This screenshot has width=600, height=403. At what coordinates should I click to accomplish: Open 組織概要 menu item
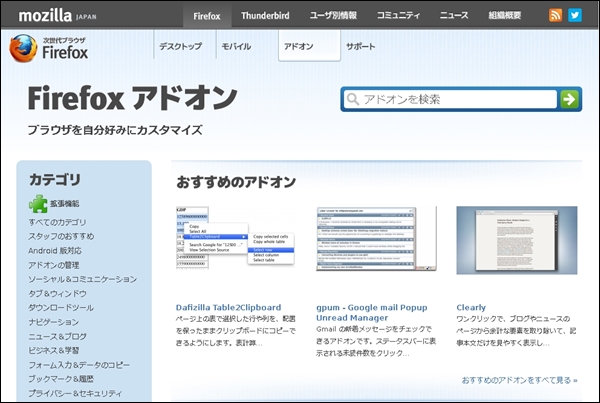tap(505, 15)
